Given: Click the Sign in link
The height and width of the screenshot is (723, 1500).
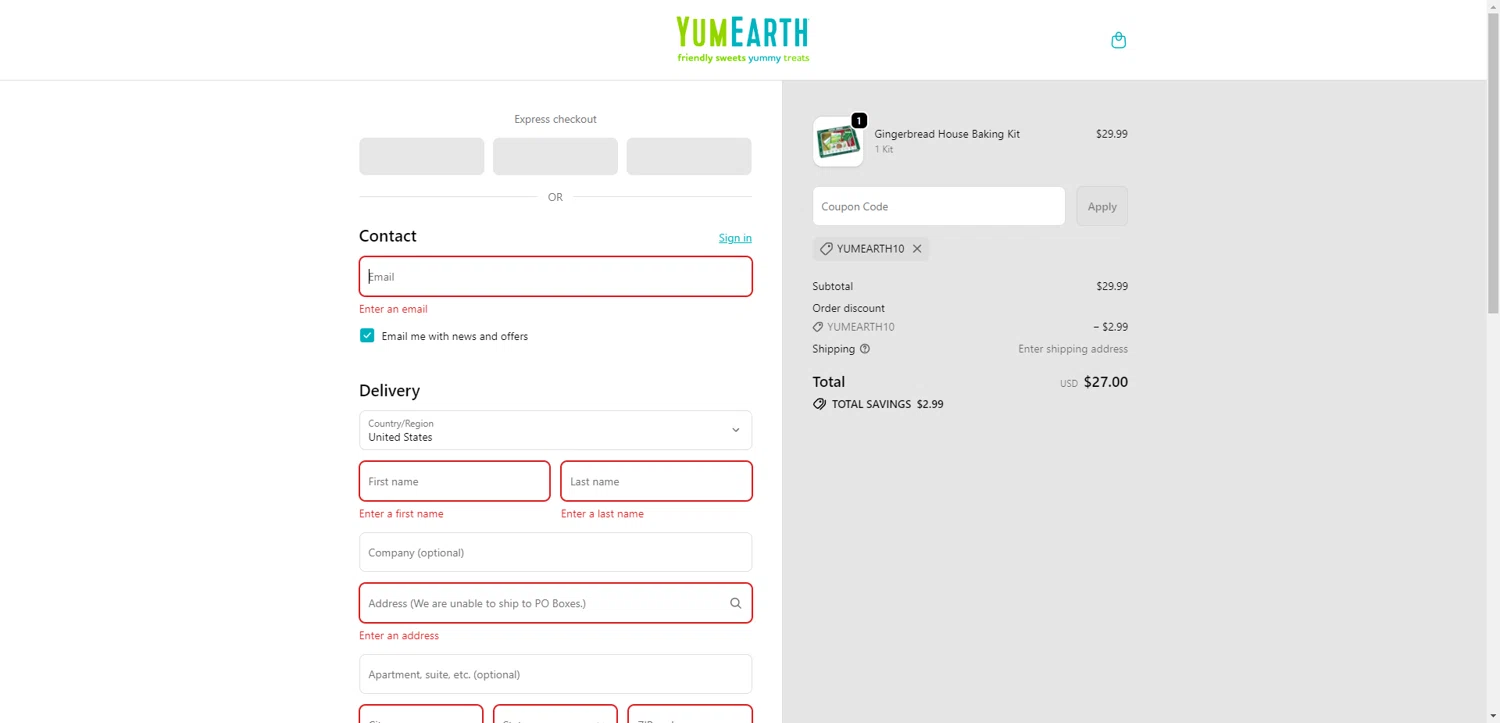Looking at the screenshot, I should click(735, 238).
